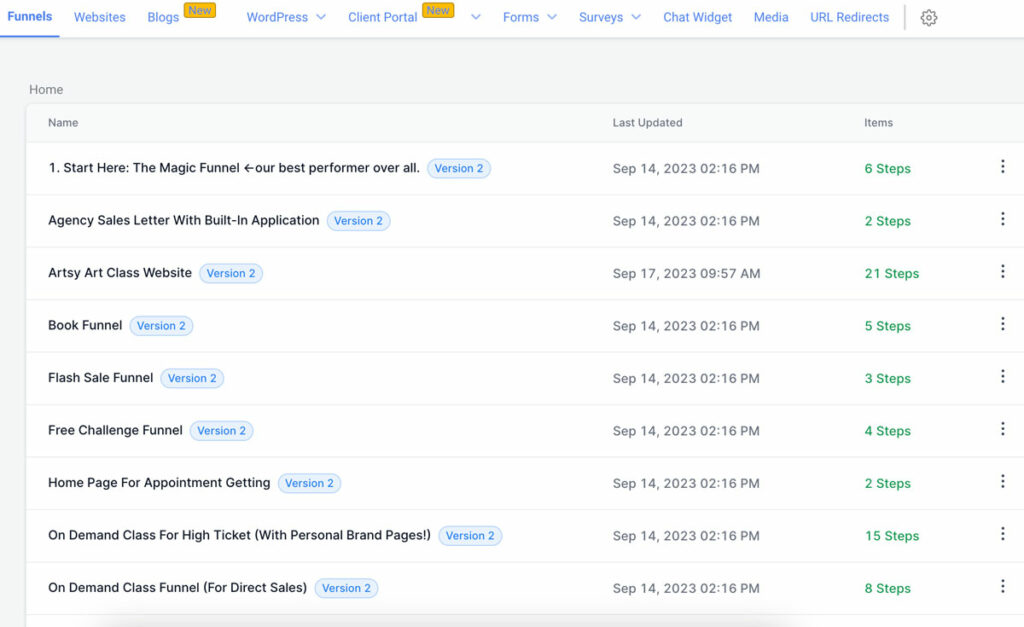The height and width of the screenshot is (627, 1024).
Task: Click Version 2 badge on Home Page For Appointment Getting
Action: 309,483
